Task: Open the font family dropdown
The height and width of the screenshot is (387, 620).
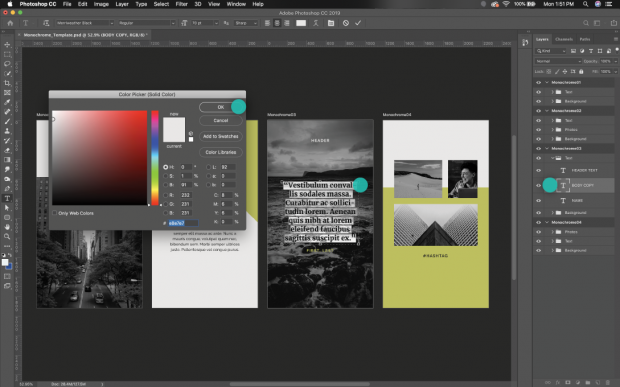Action: (85, 23)
